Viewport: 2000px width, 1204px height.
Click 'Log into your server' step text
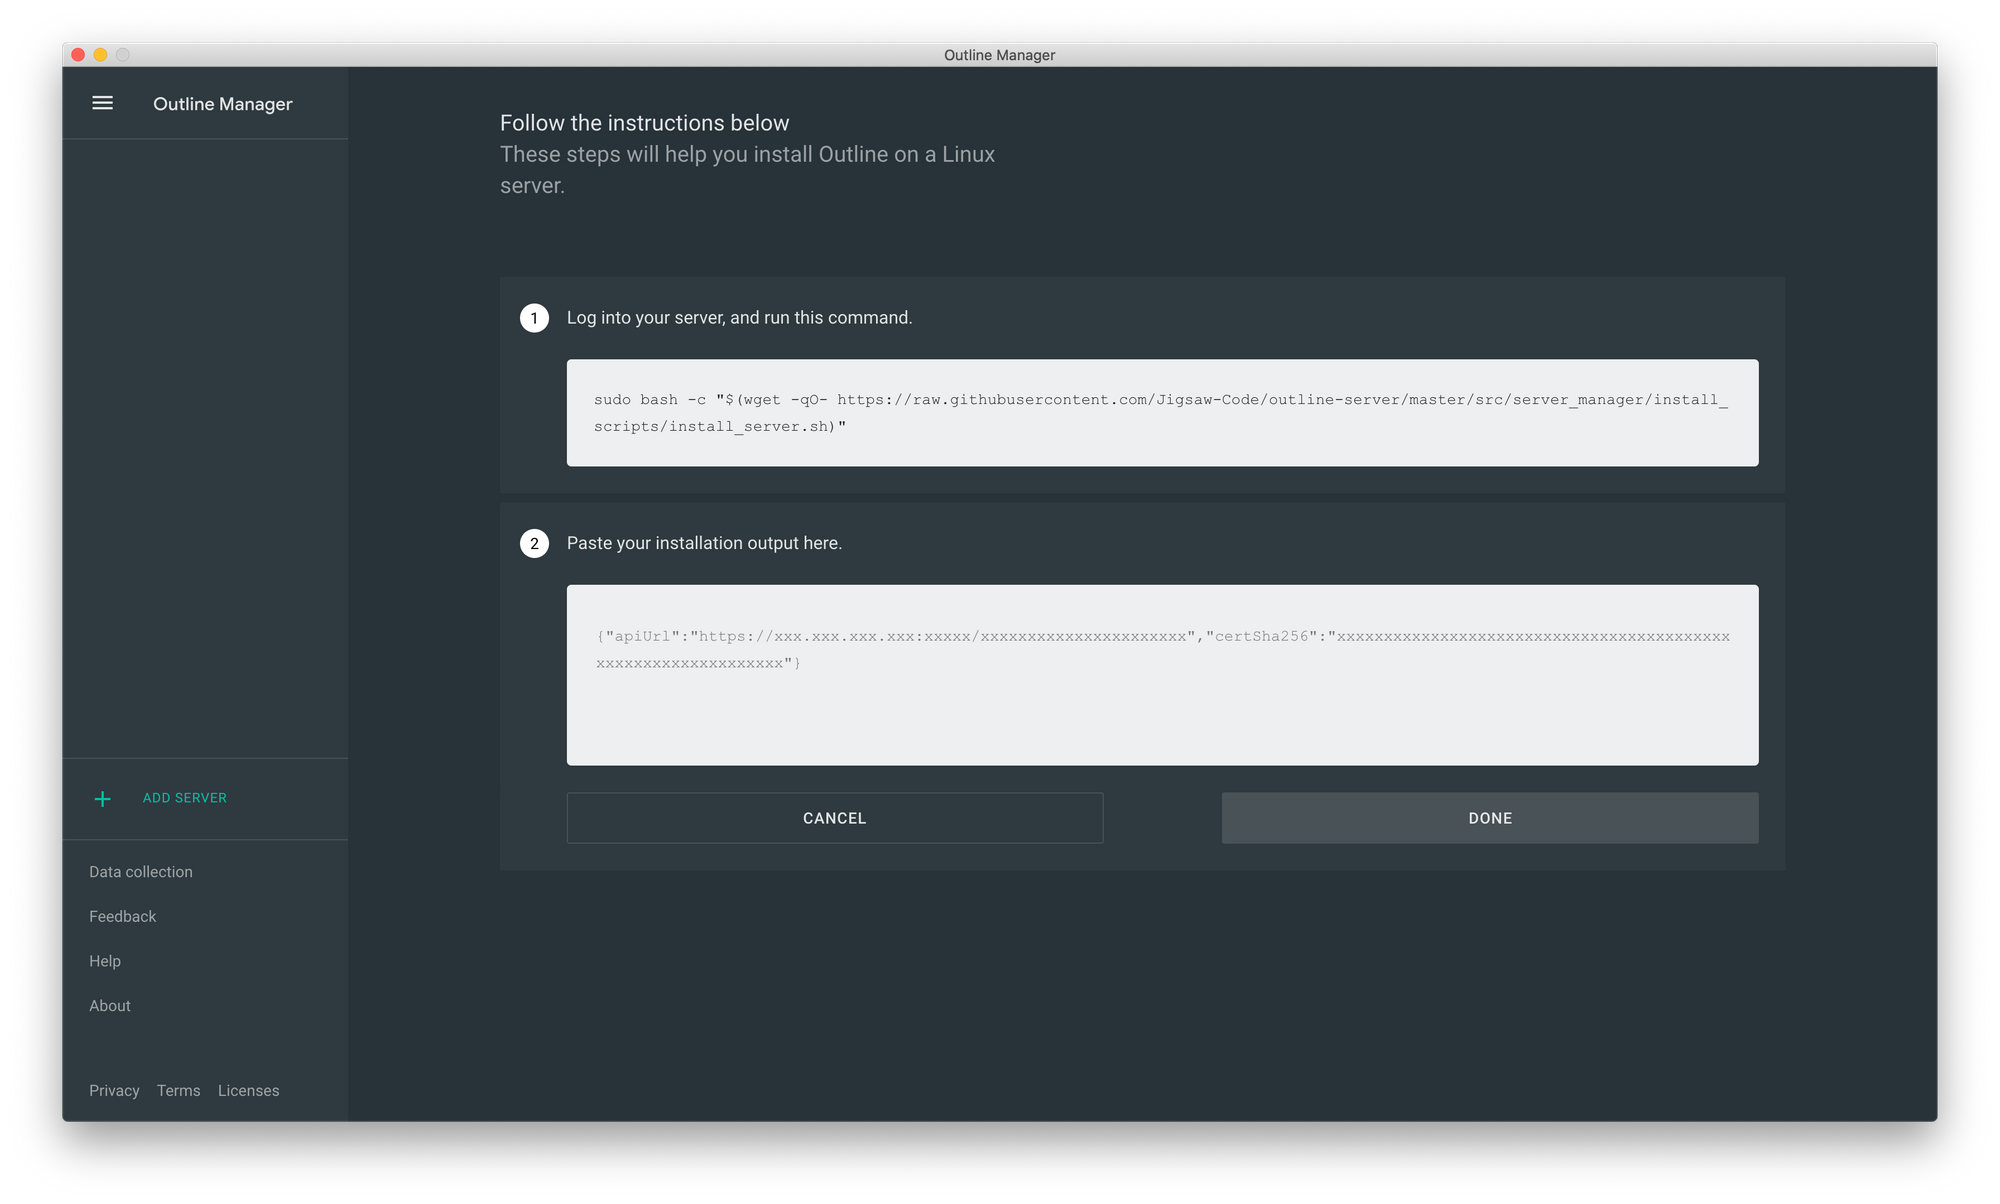(739, 318)
